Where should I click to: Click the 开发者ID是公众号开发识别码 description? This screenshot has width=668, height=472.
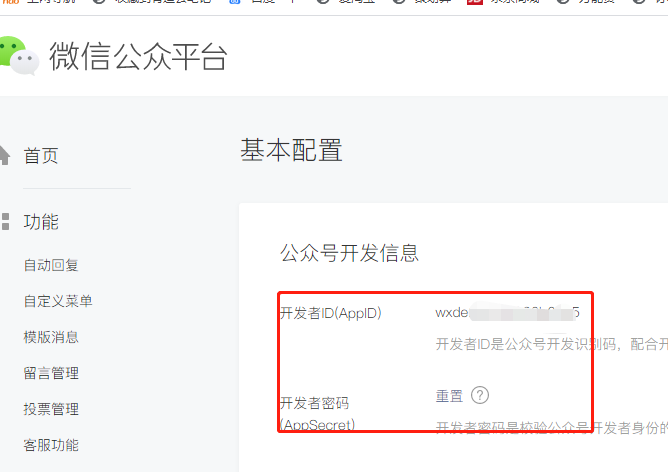pyautogui.click(x=552, y=344)
